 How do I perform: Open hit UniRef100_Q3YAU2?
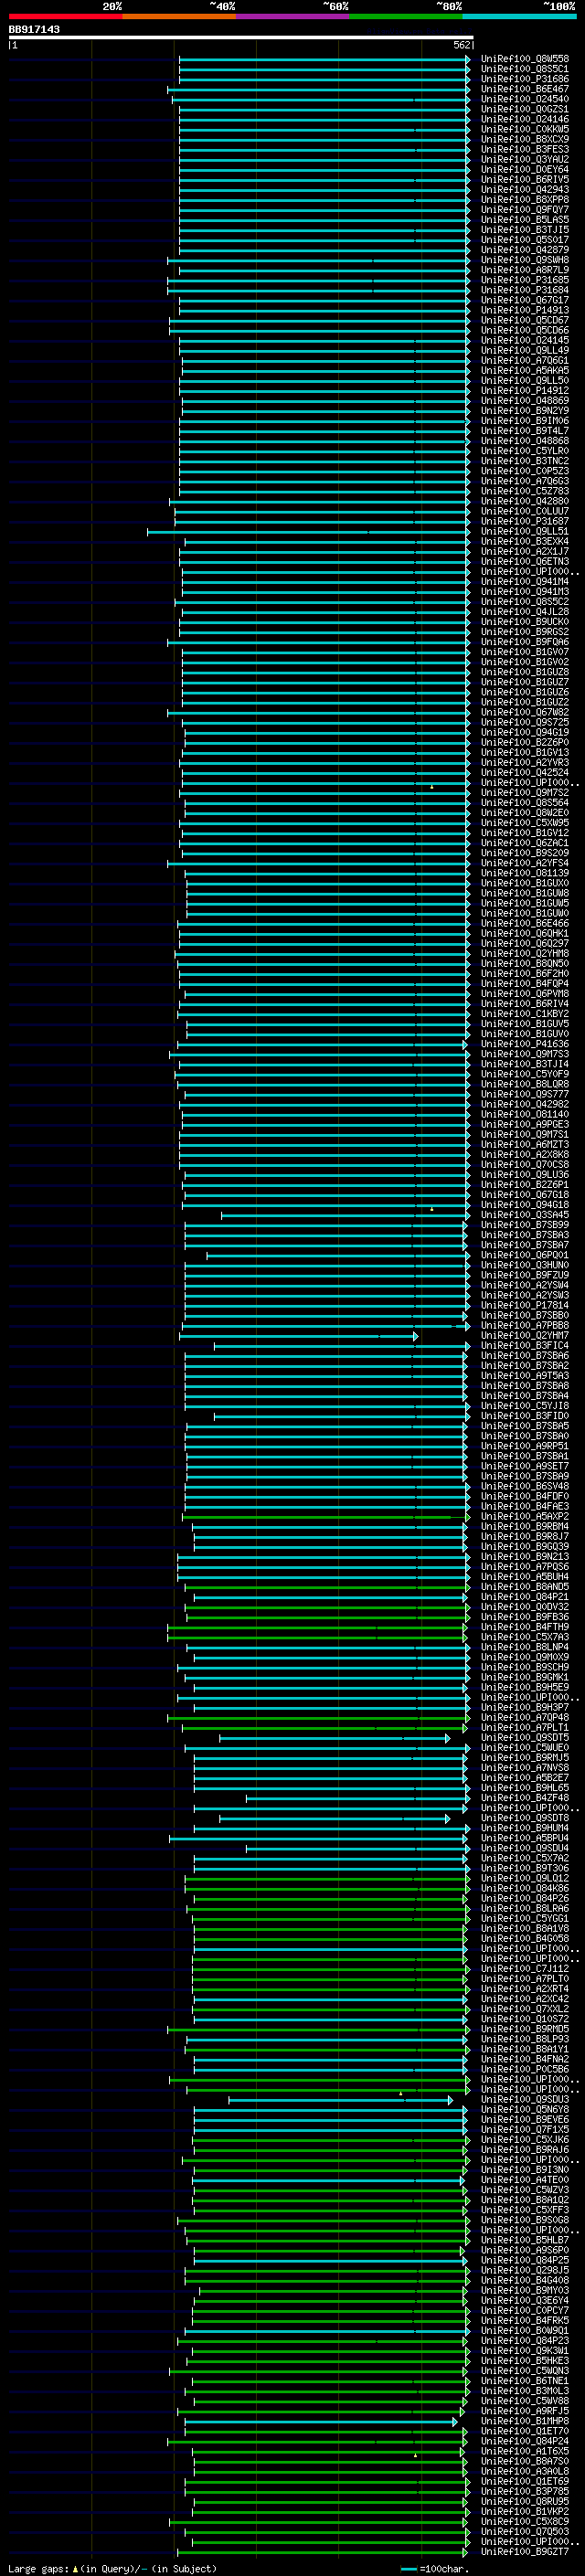(x=525, y=159)
